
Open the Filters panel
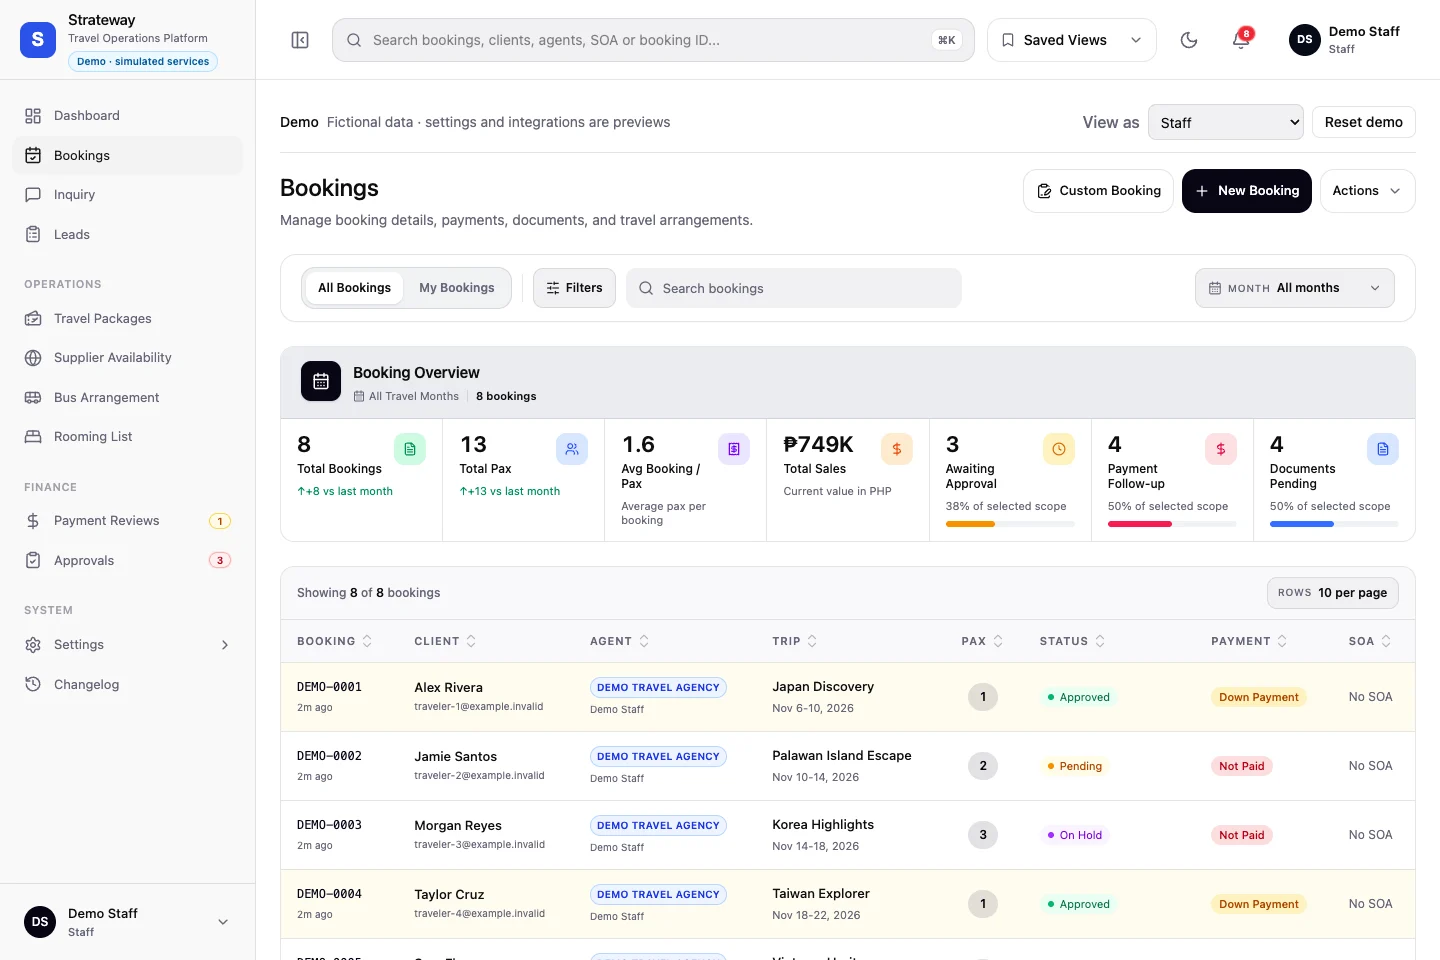(574, 288)
